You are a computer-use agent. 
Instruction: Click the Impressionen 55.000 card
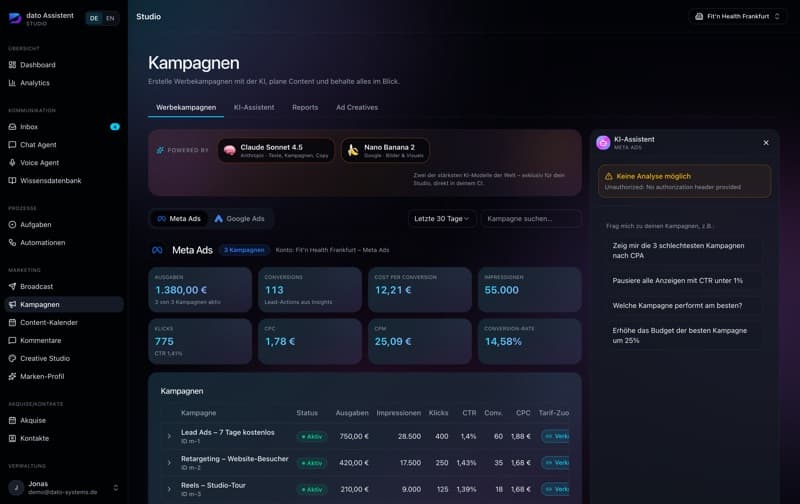530,290
